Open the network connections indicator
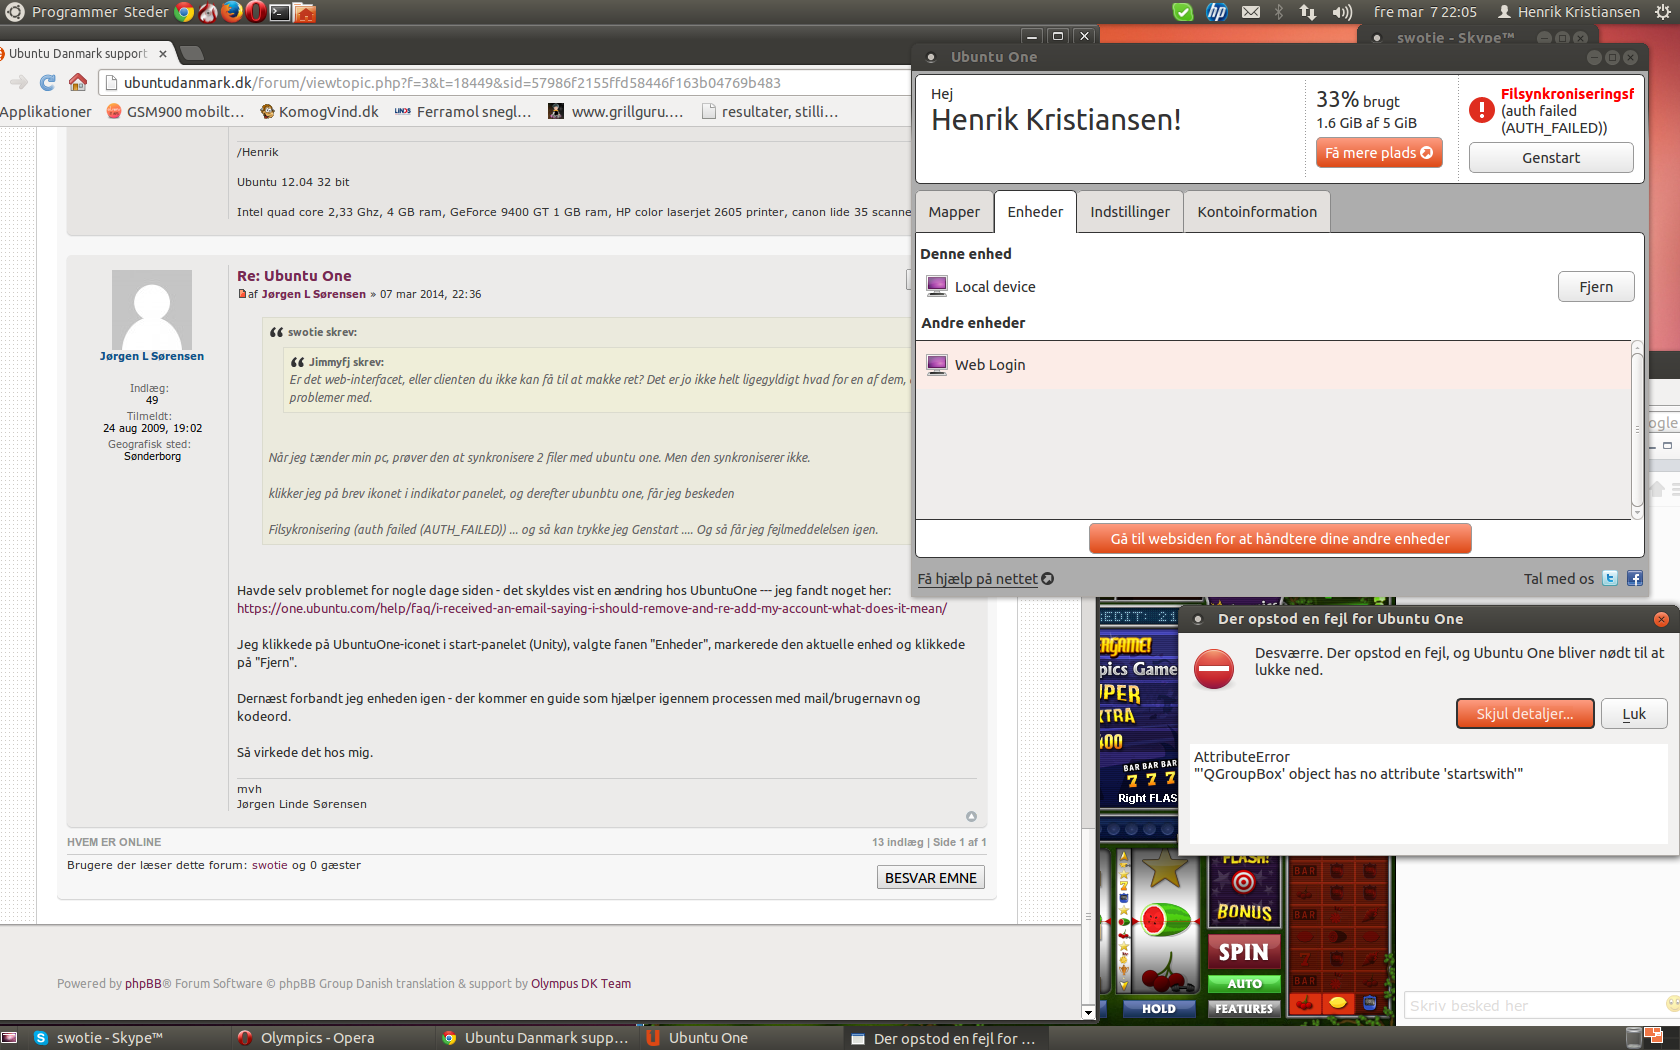1680x1050 pixels. (1308, 12)
